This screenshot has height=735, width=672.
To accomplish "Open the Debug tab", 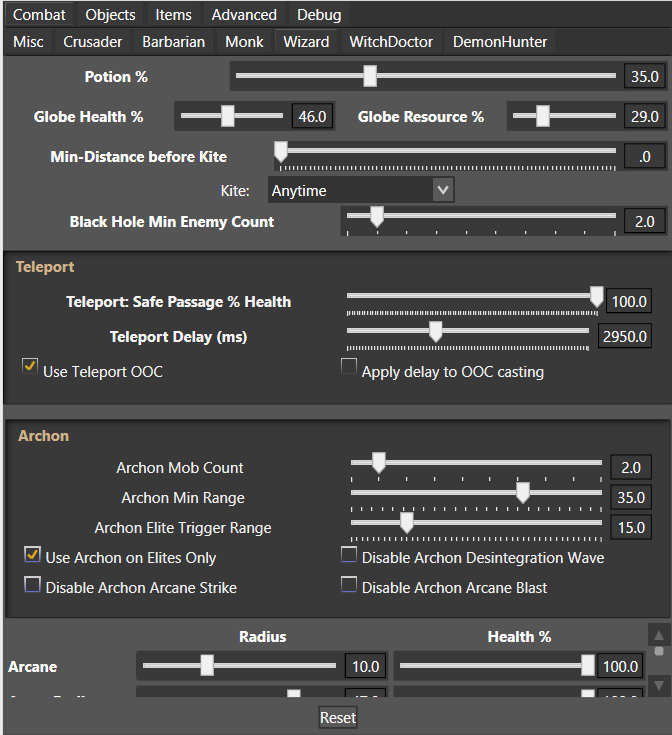I will click(x=319, y=14).
